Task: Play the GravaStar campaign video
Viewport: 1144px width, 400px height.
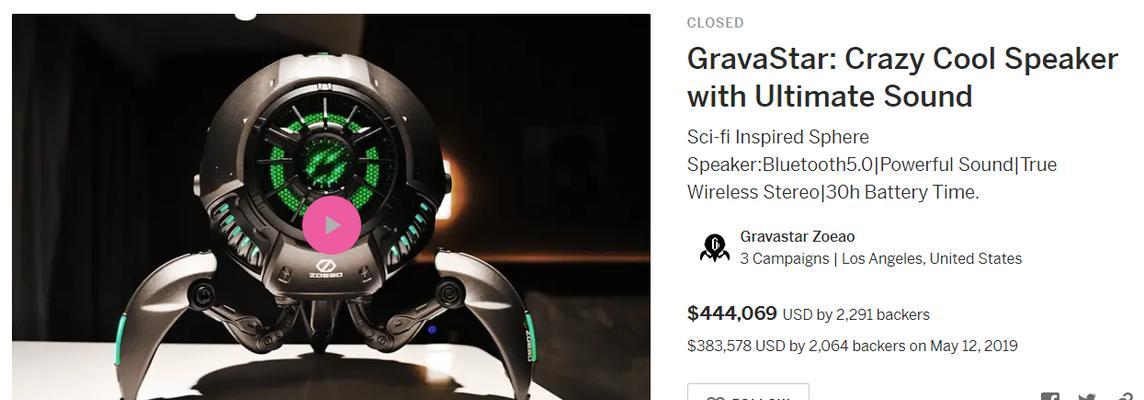Action: (x=331, y=225)
